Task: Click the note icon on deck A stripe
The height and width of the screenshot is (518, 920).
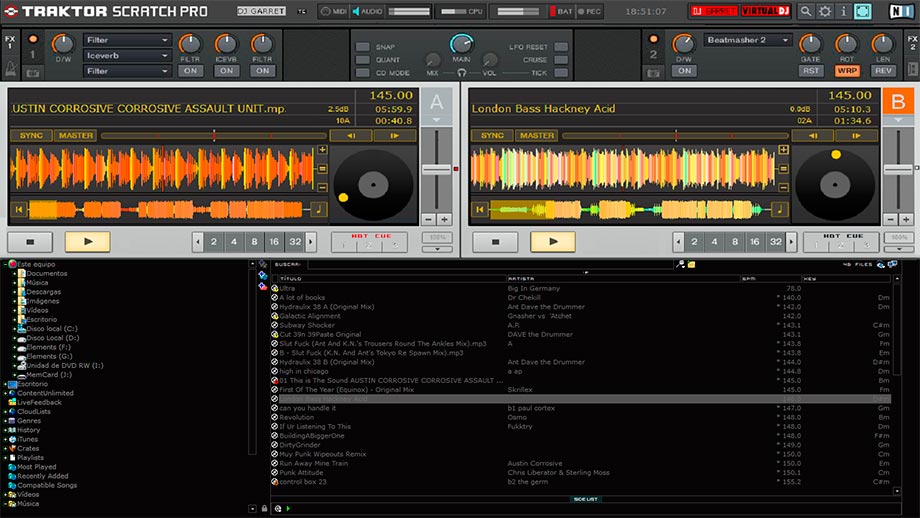Action: click(319, 209)
